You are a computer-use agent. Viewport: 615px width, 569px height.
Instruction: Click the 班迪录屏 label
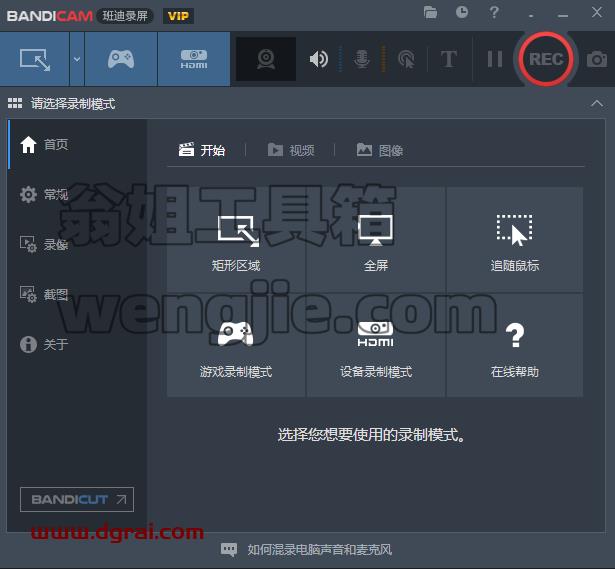pyautogui.click(x=125, y=16)
